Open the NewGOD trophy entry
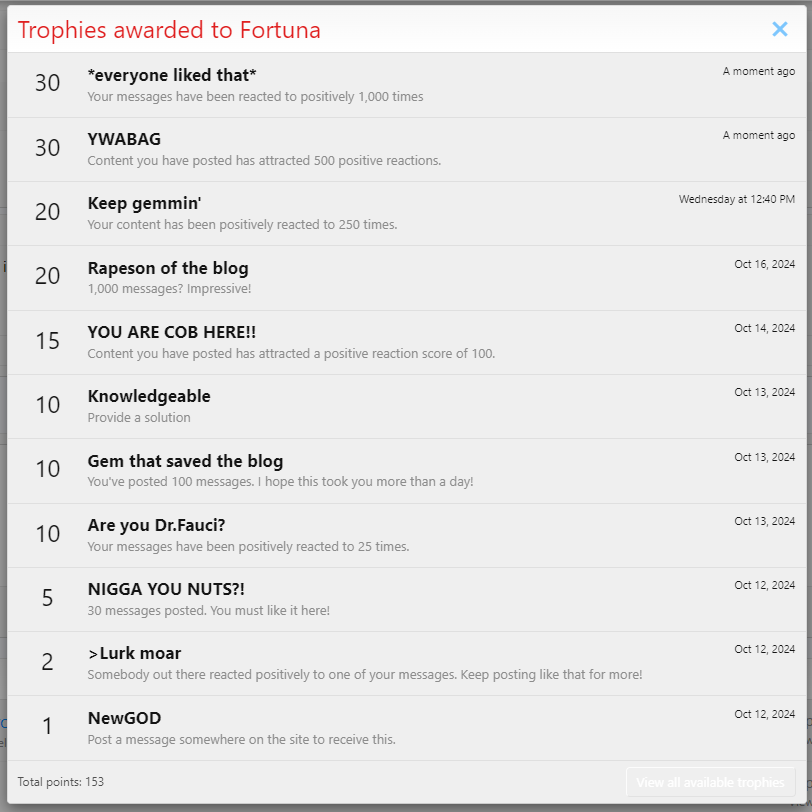 pyautogui.click(x=124, y=718)
